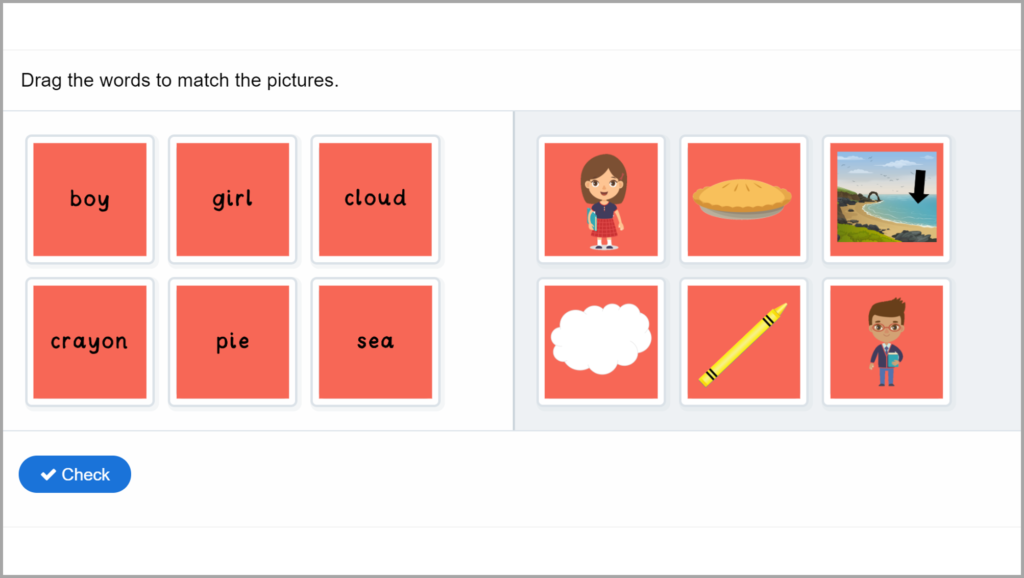The width and height of the screenshot is (1024, 578).
Task: Select the word card labeled girl
Action: tap(232, 199)
